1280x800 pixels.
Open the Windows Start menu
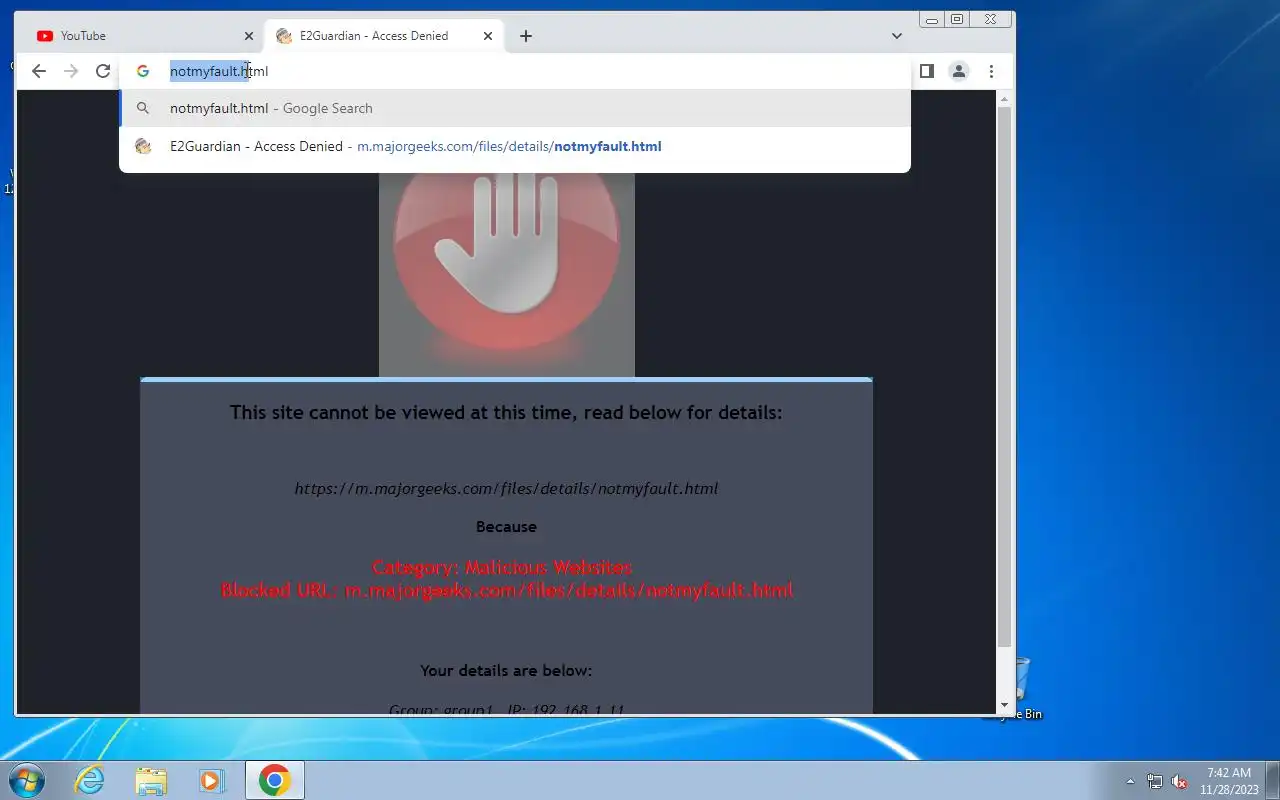[x=27, y=780]
